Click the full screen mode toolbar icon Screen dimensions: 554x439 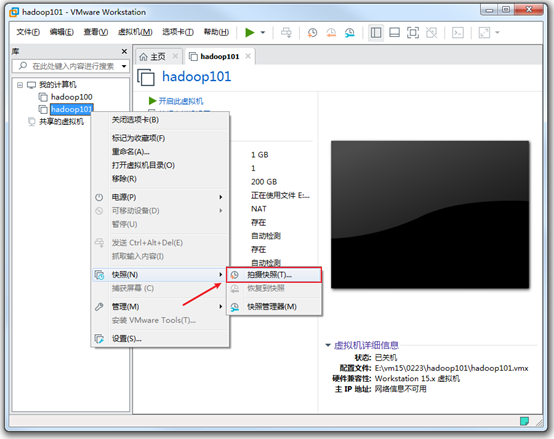tap(413, 32)
